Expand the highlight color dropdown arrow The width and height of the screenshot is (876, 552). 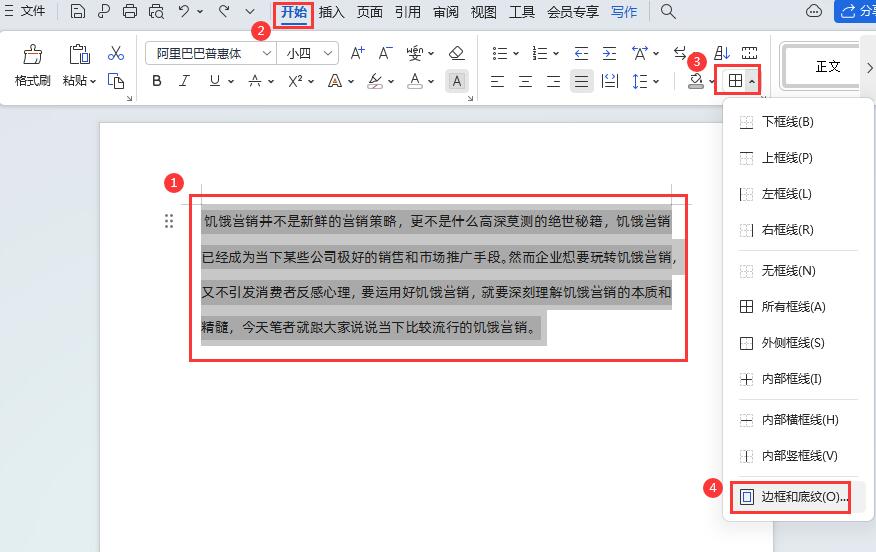click(x=391, y=82)
